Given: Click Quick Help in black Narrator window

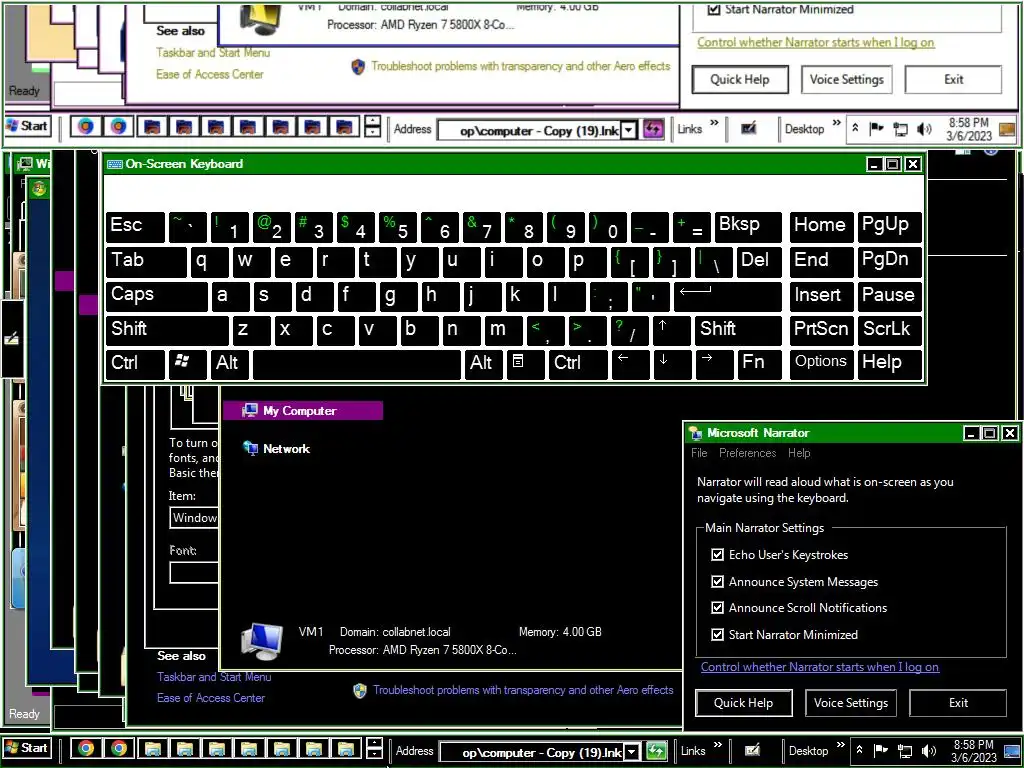Looking at the screenshot, I should point(743,703).
